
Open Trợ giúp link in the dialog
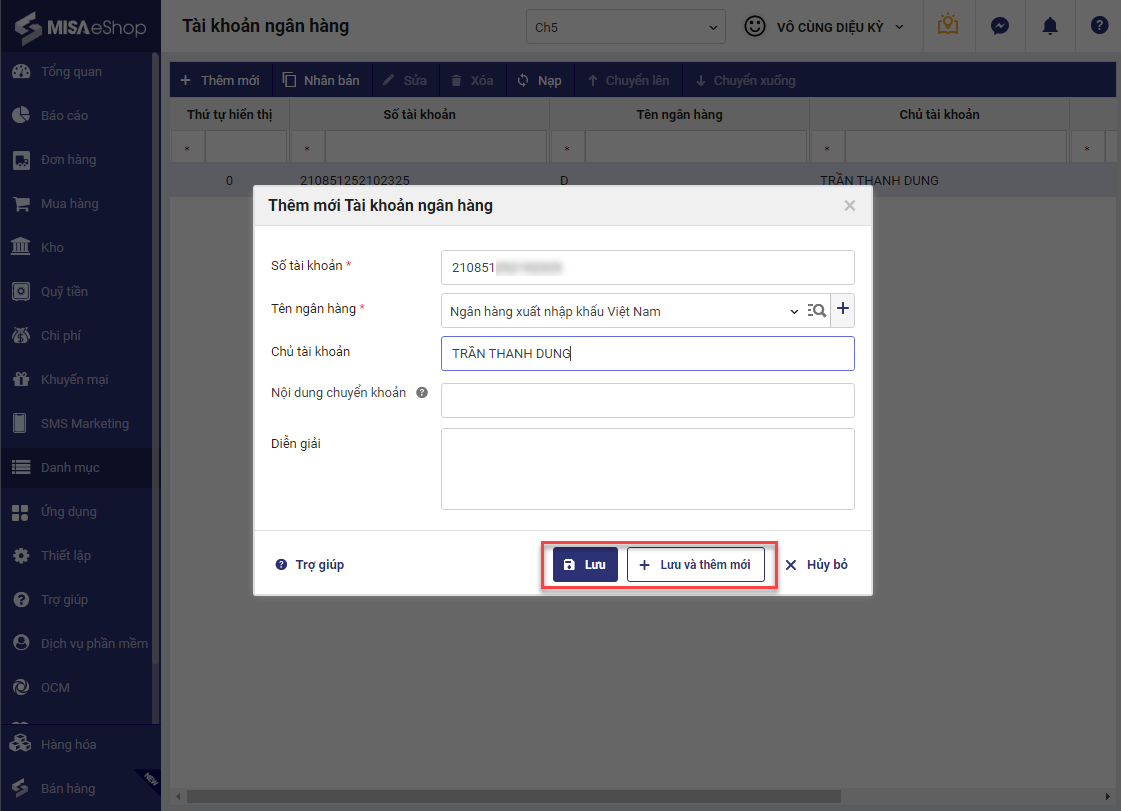310,564
